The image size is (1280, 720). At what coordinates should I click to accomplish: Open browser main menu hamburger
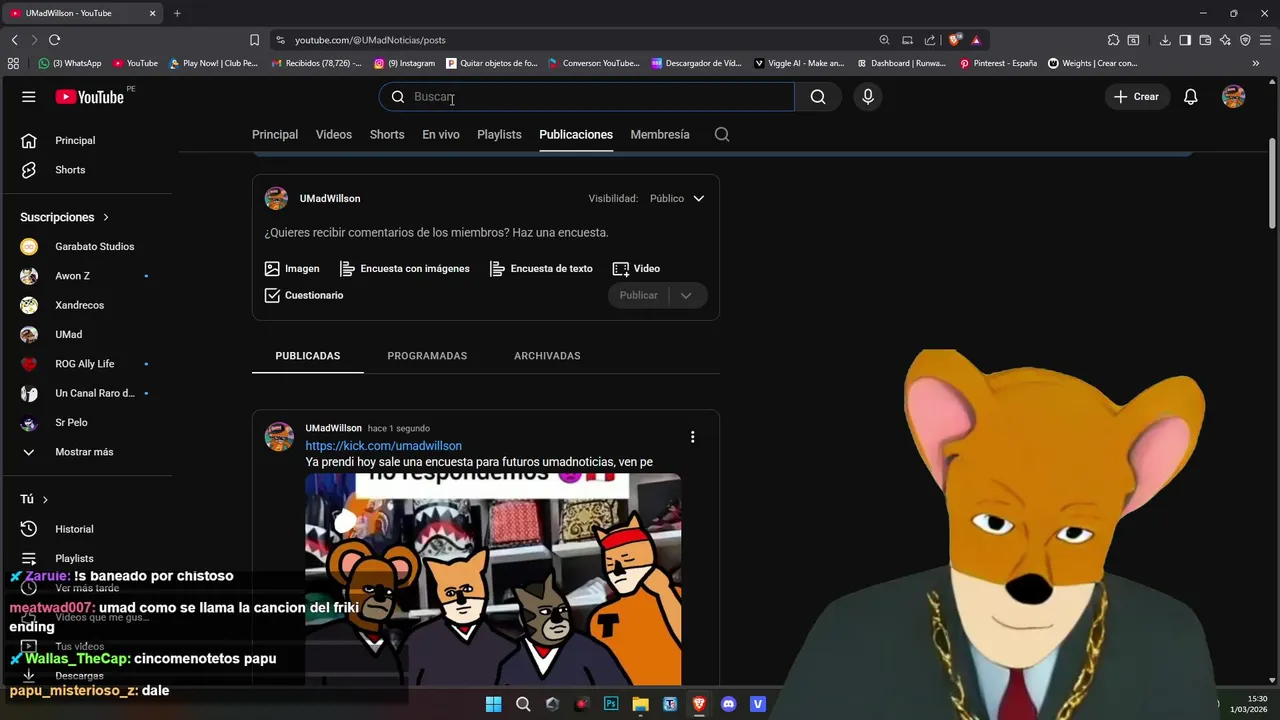1265,40
